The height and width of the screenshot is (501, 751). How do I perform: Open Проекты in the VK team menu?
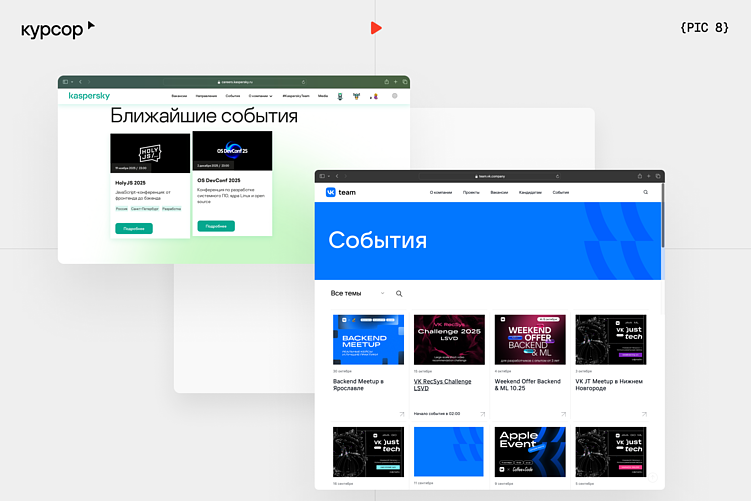click(x=471, y=193)
